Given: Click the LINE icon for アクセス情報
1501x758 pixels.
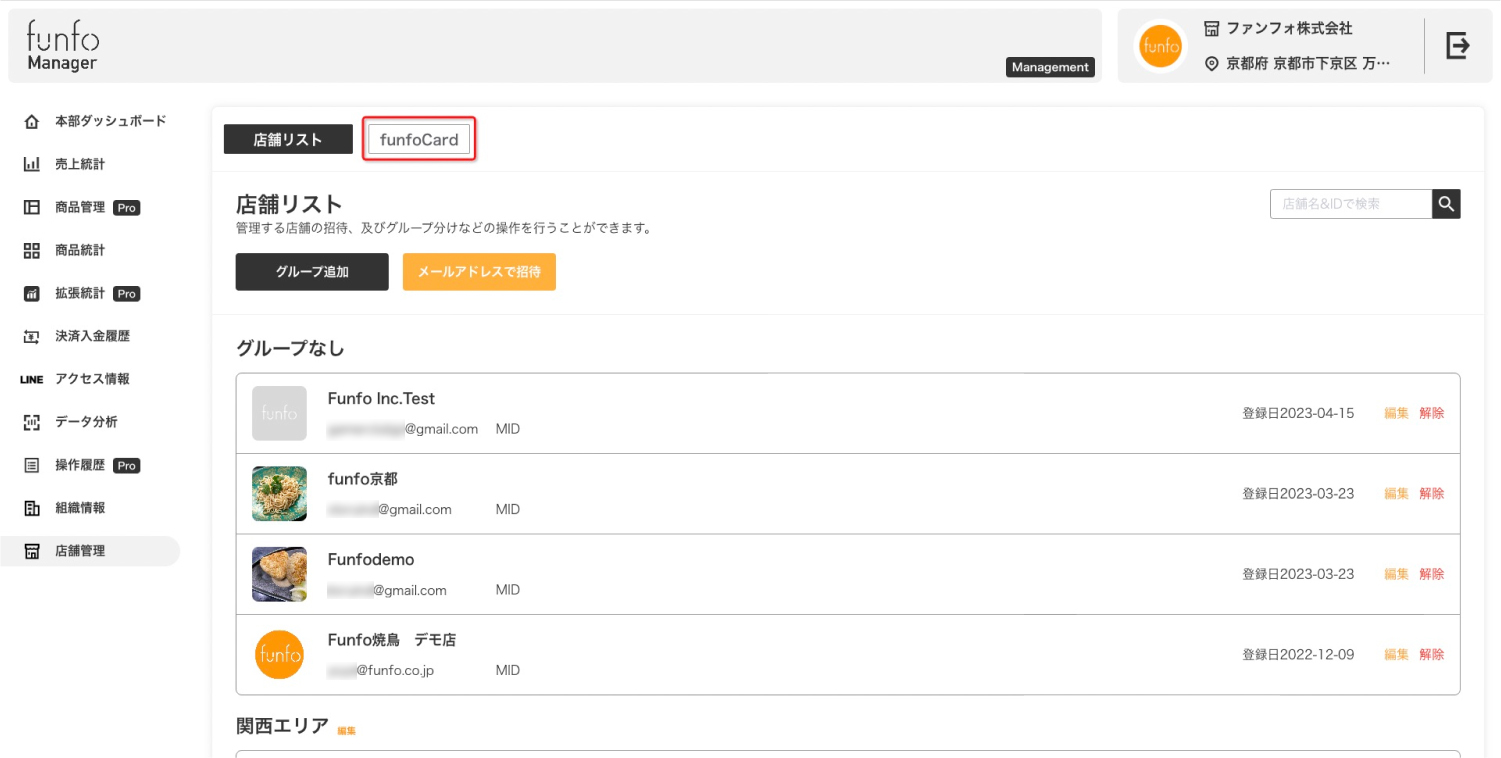Looking at the screenshot, I should pyautogui.click(x=32, y=379).
